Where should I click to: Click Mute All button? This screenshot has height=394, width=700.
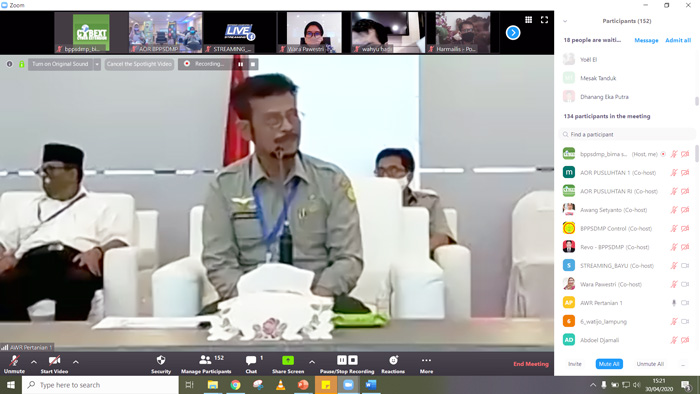click(609, 364)
